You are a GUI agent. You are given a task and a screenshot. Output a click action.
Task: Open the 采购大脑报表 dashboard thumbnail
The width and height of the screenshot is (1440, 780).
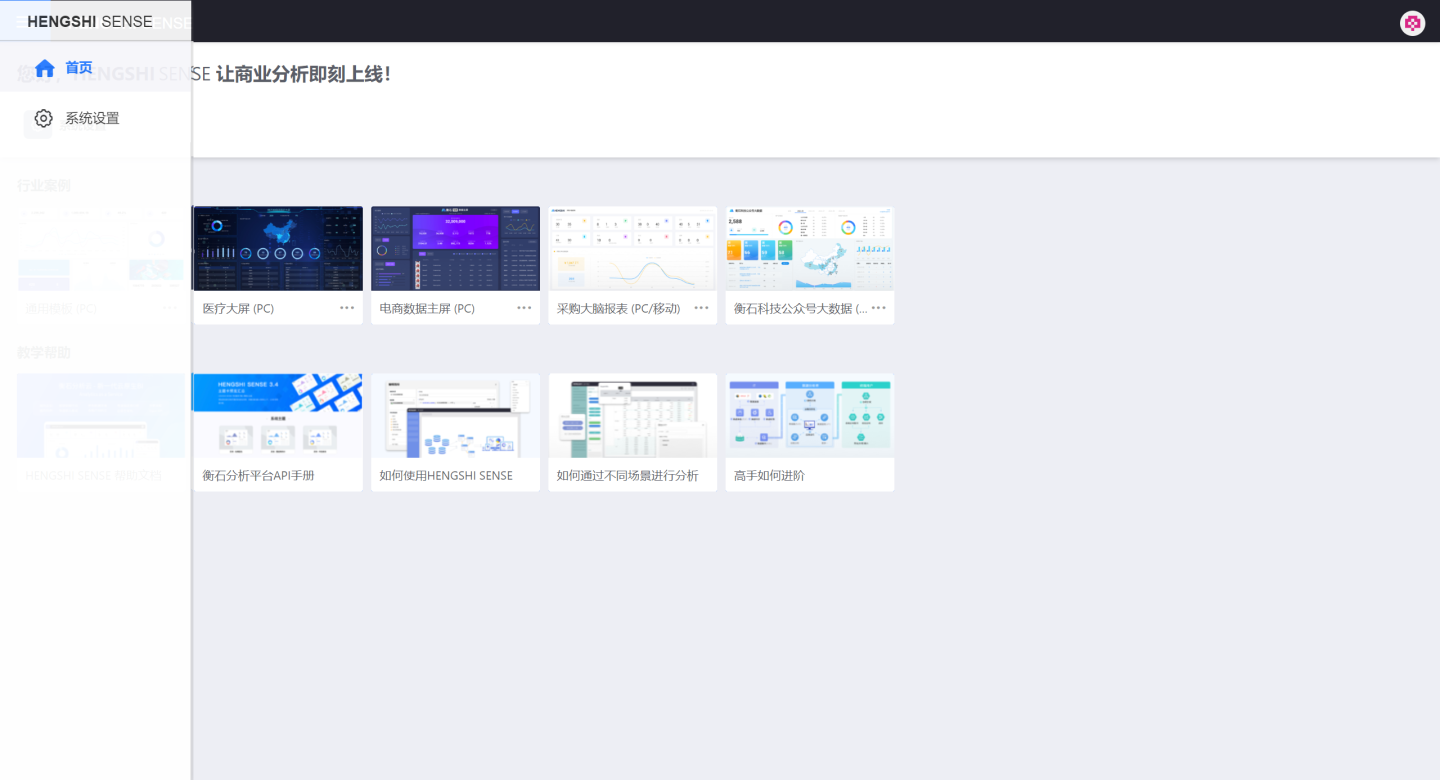pos(632,249)
